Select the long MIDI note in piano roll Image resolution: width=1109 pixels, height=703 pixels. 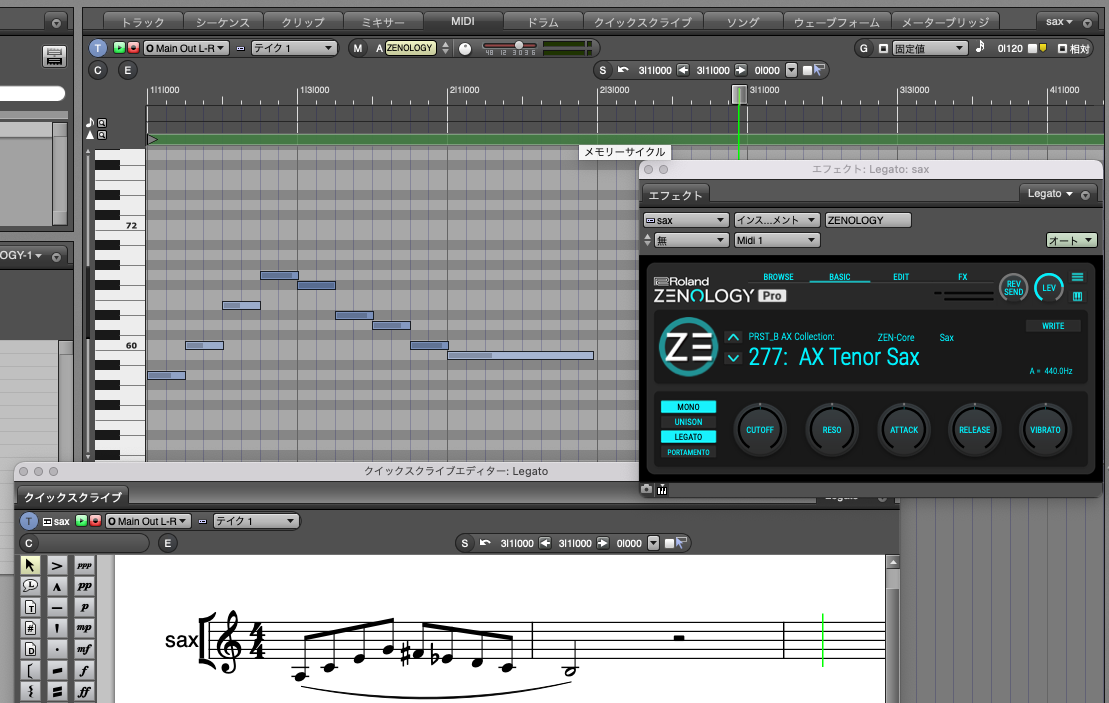[521, 356]
